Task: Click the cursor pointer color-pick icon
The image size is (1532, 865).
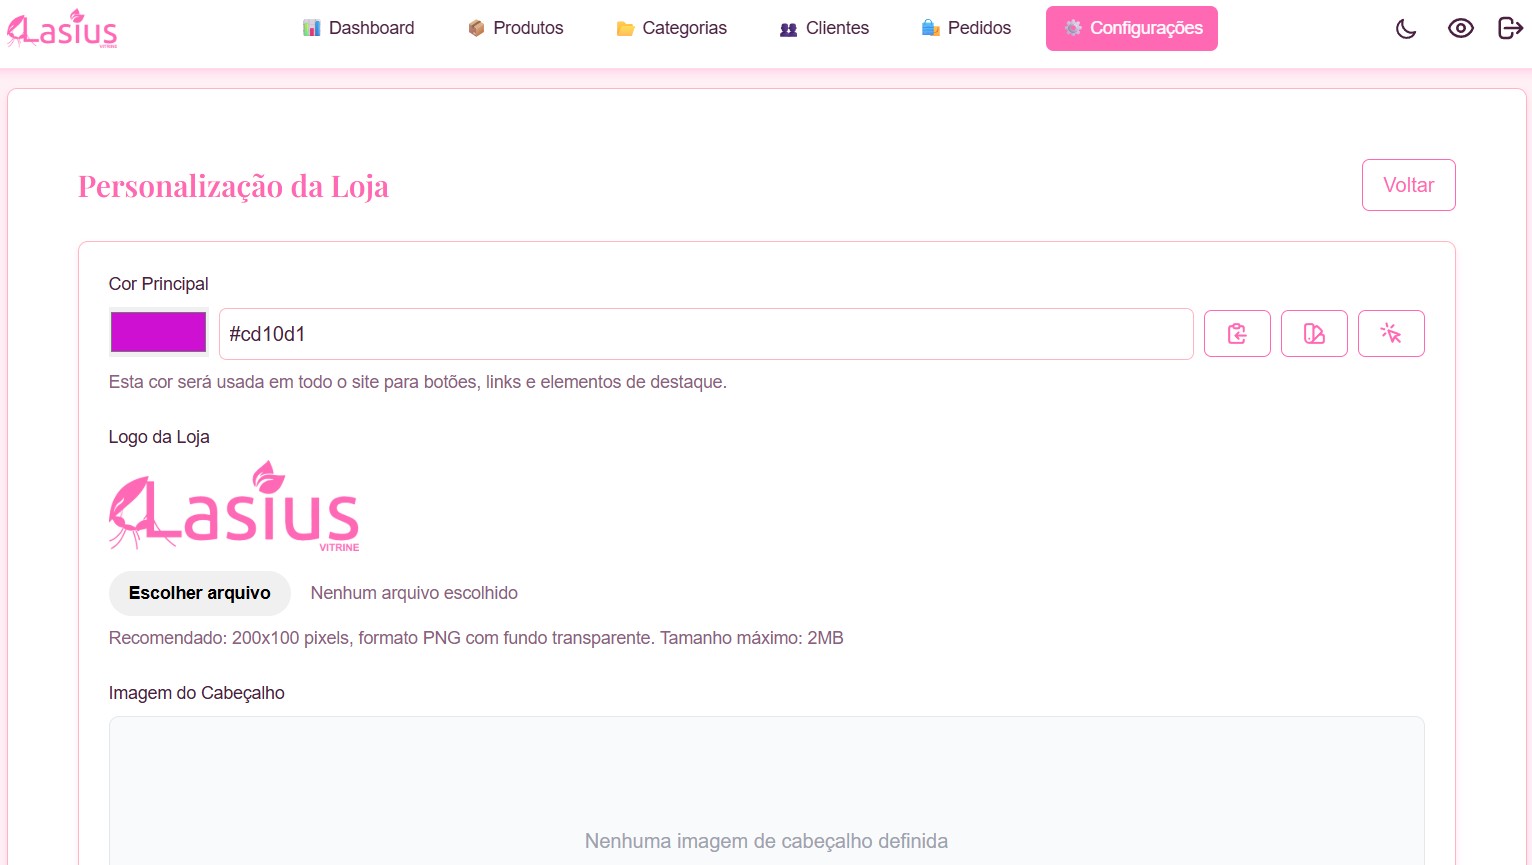Action: (1391, 333)
